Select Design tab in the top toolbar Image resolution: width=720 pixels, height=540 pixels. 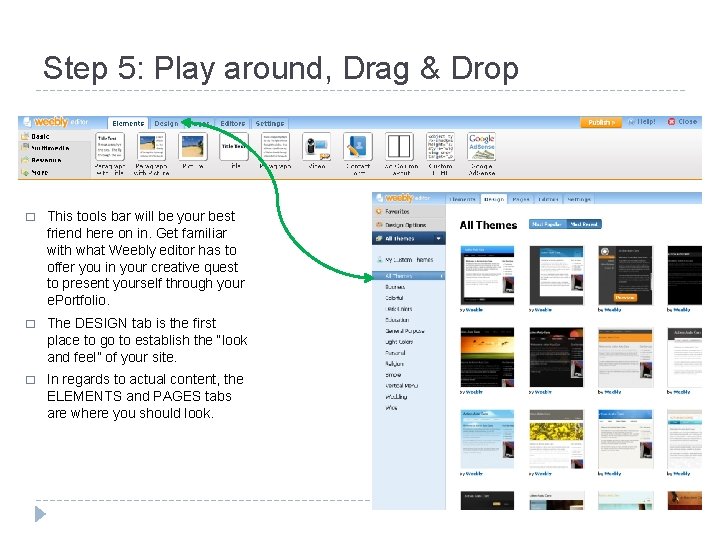pos(166,123)
